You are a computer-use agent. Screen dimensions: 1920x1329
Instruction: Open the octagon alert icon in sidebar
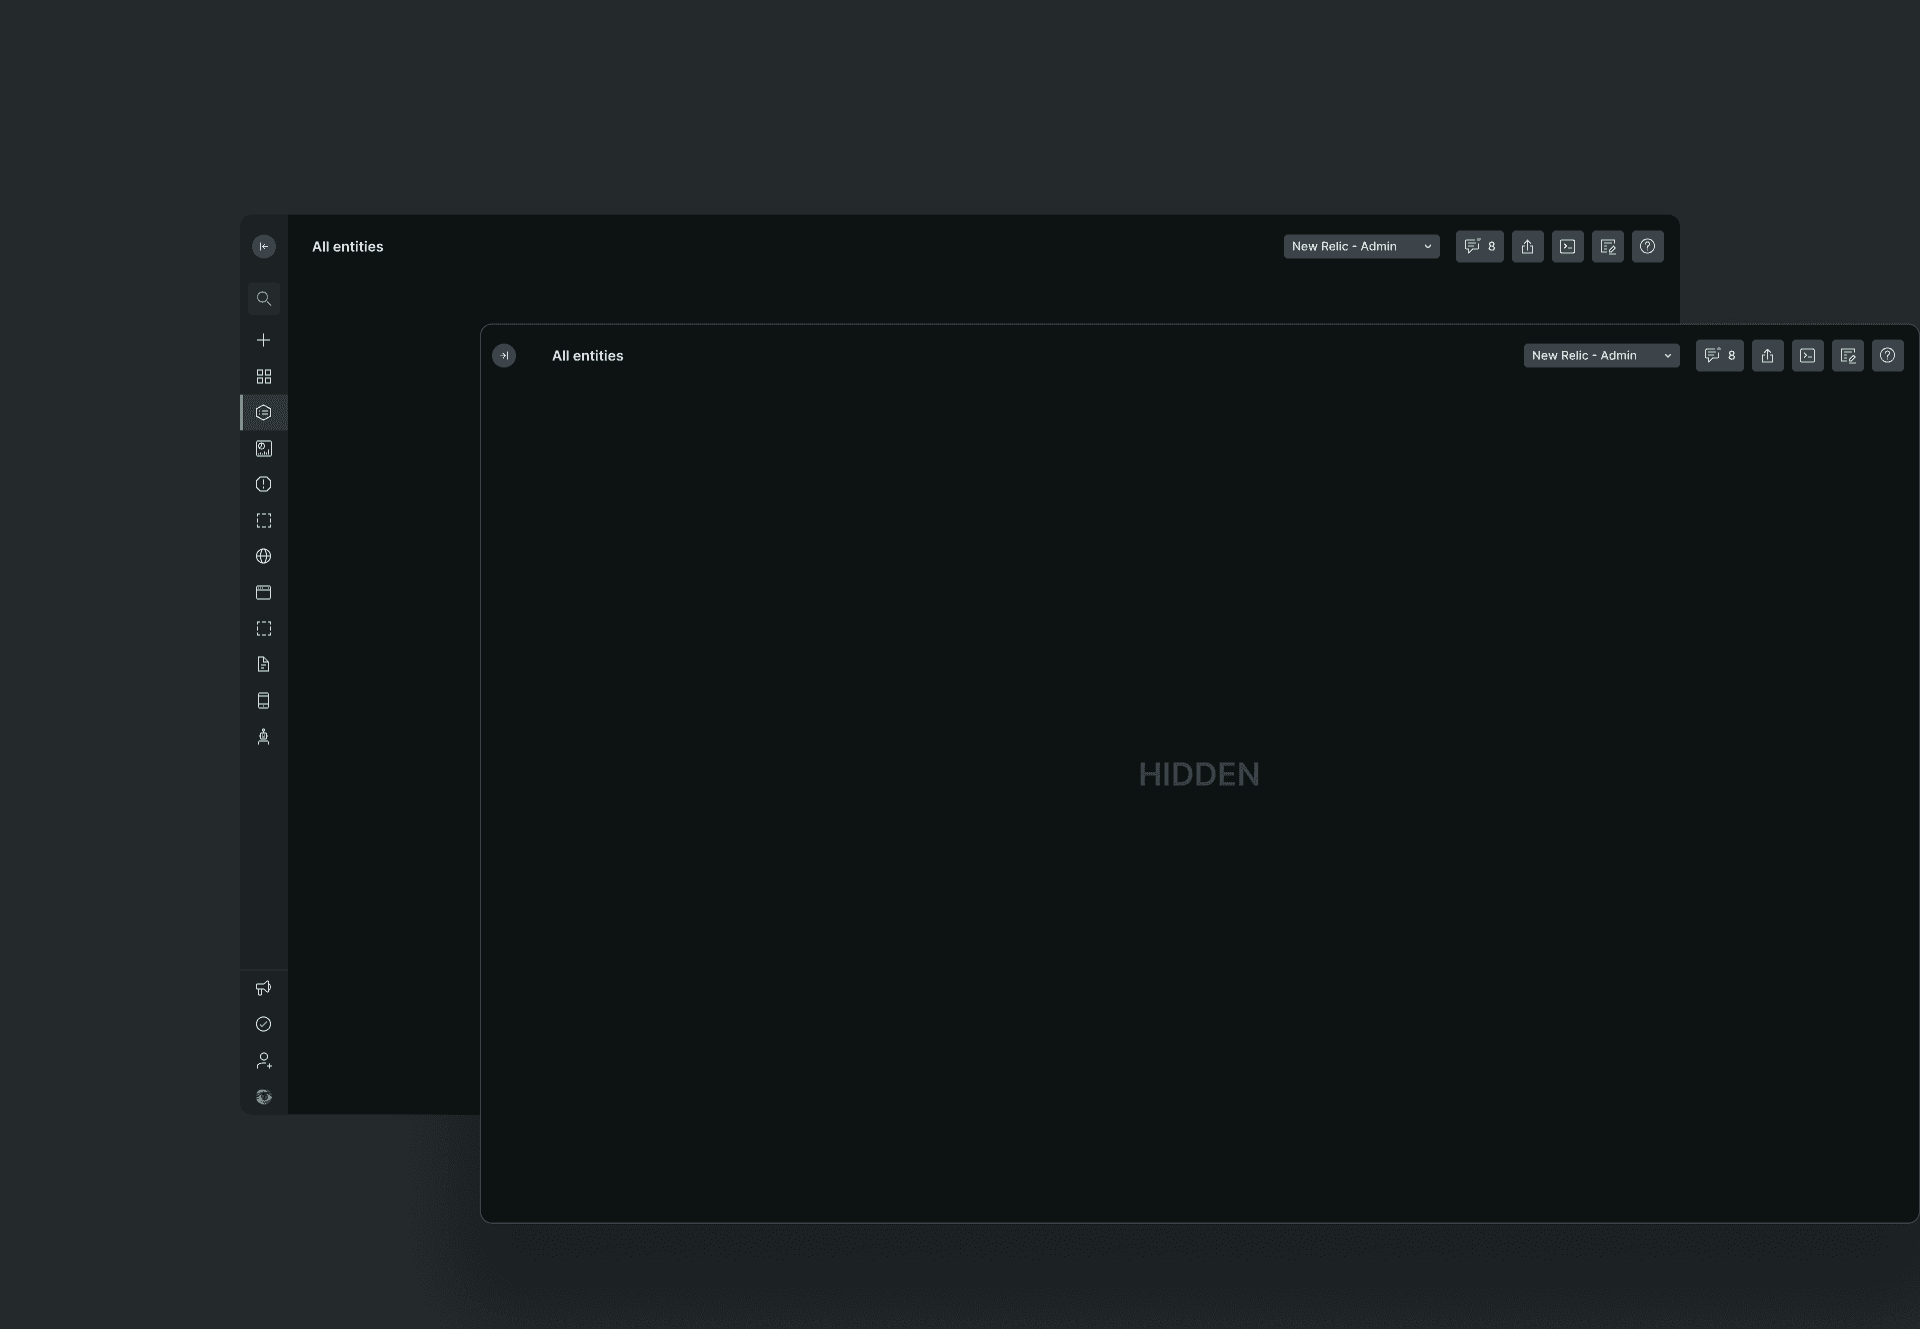(264, 485)
